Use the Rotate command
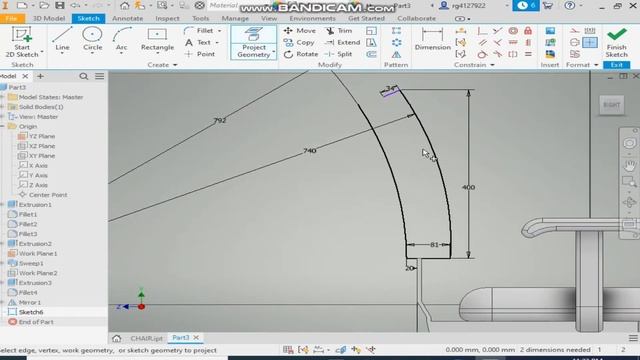This screenshot has width=640, height=360. 301,54
